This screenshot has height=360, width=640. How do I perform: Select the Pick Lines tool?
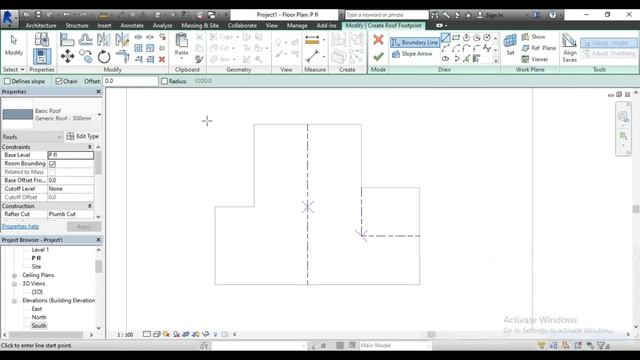click(467, 59)
